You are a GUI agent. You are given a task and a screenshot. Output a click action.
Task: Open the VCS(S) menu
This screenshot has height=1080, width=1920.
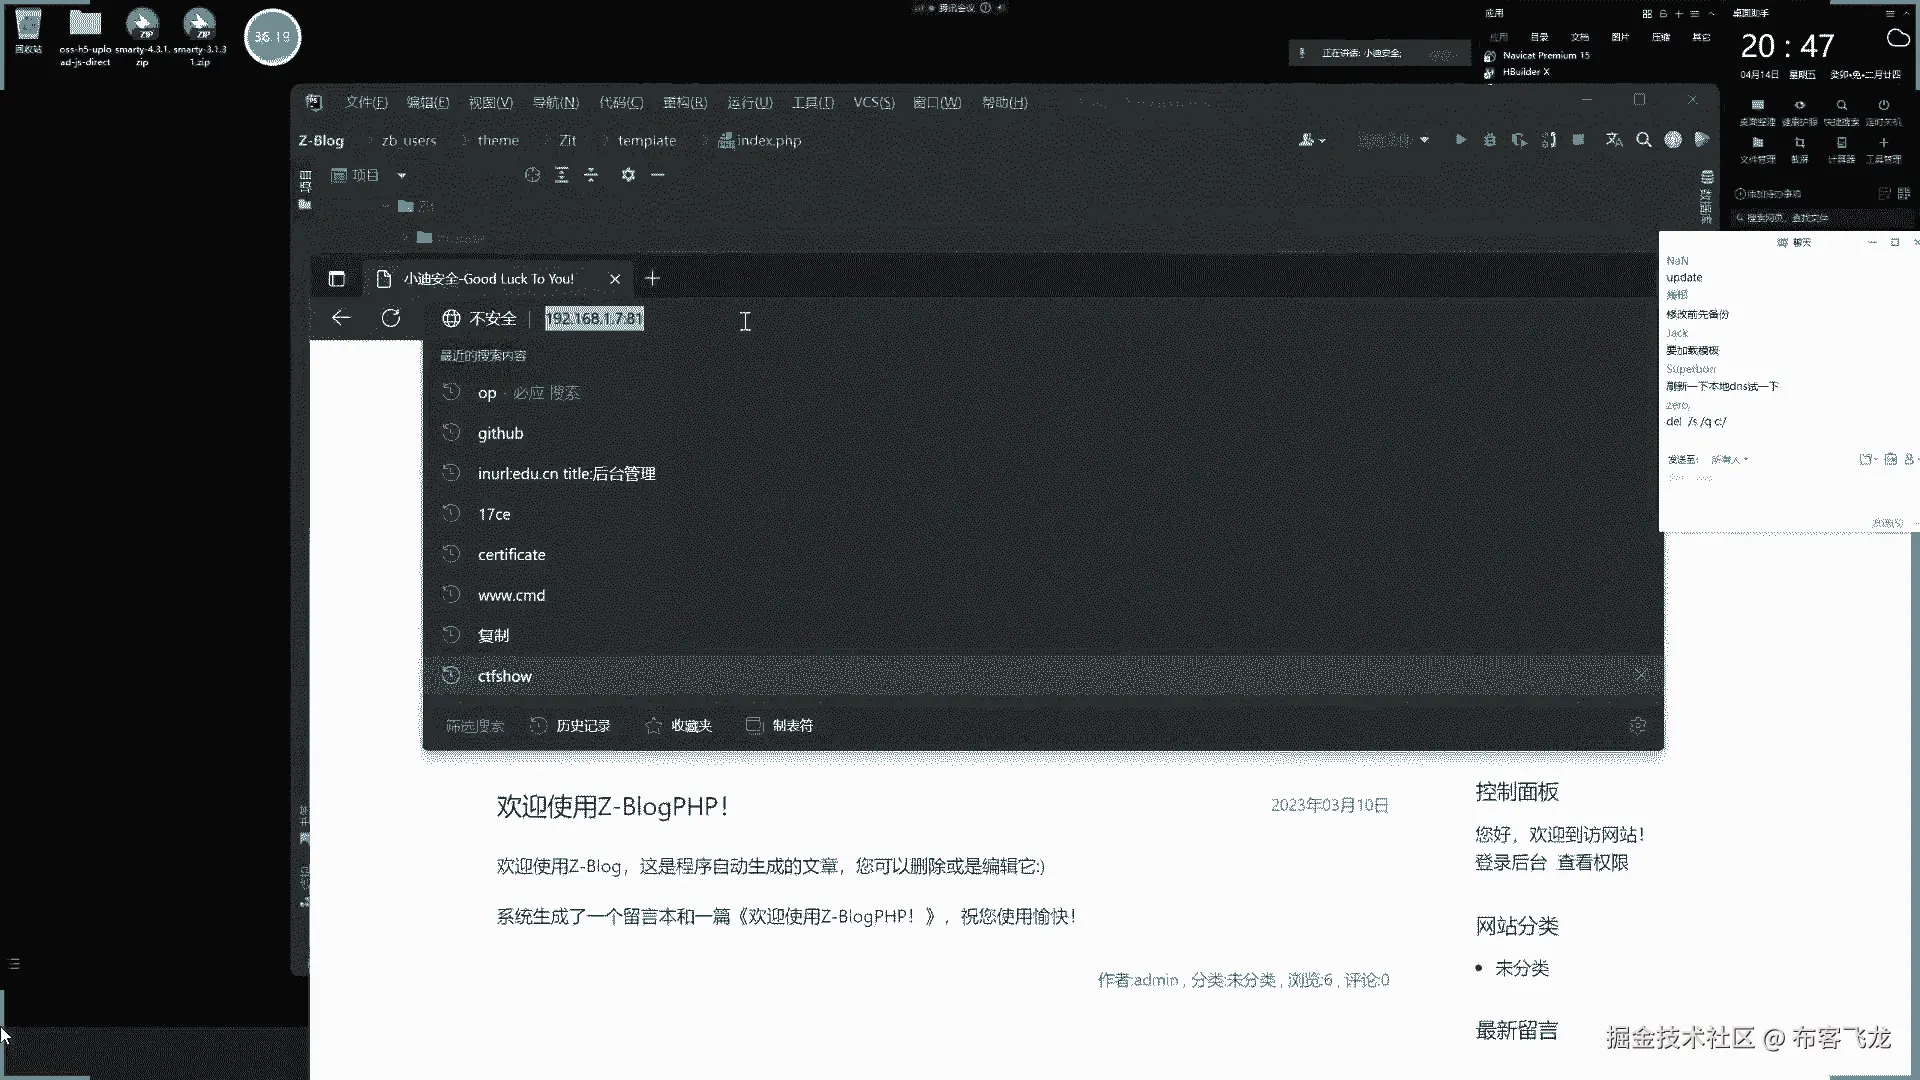873,103
